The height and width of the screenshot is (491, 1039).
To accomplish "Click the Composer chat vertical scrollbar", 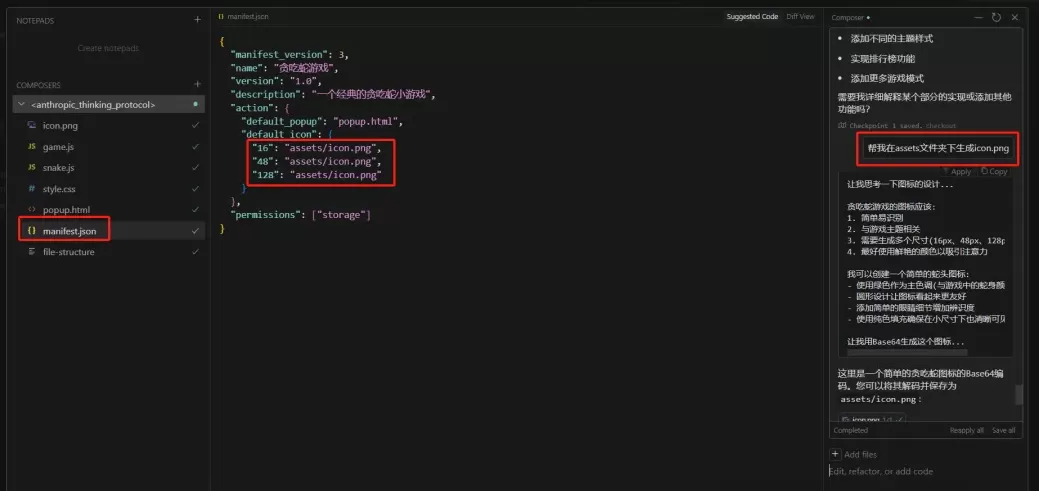I will pos(1019,394).
